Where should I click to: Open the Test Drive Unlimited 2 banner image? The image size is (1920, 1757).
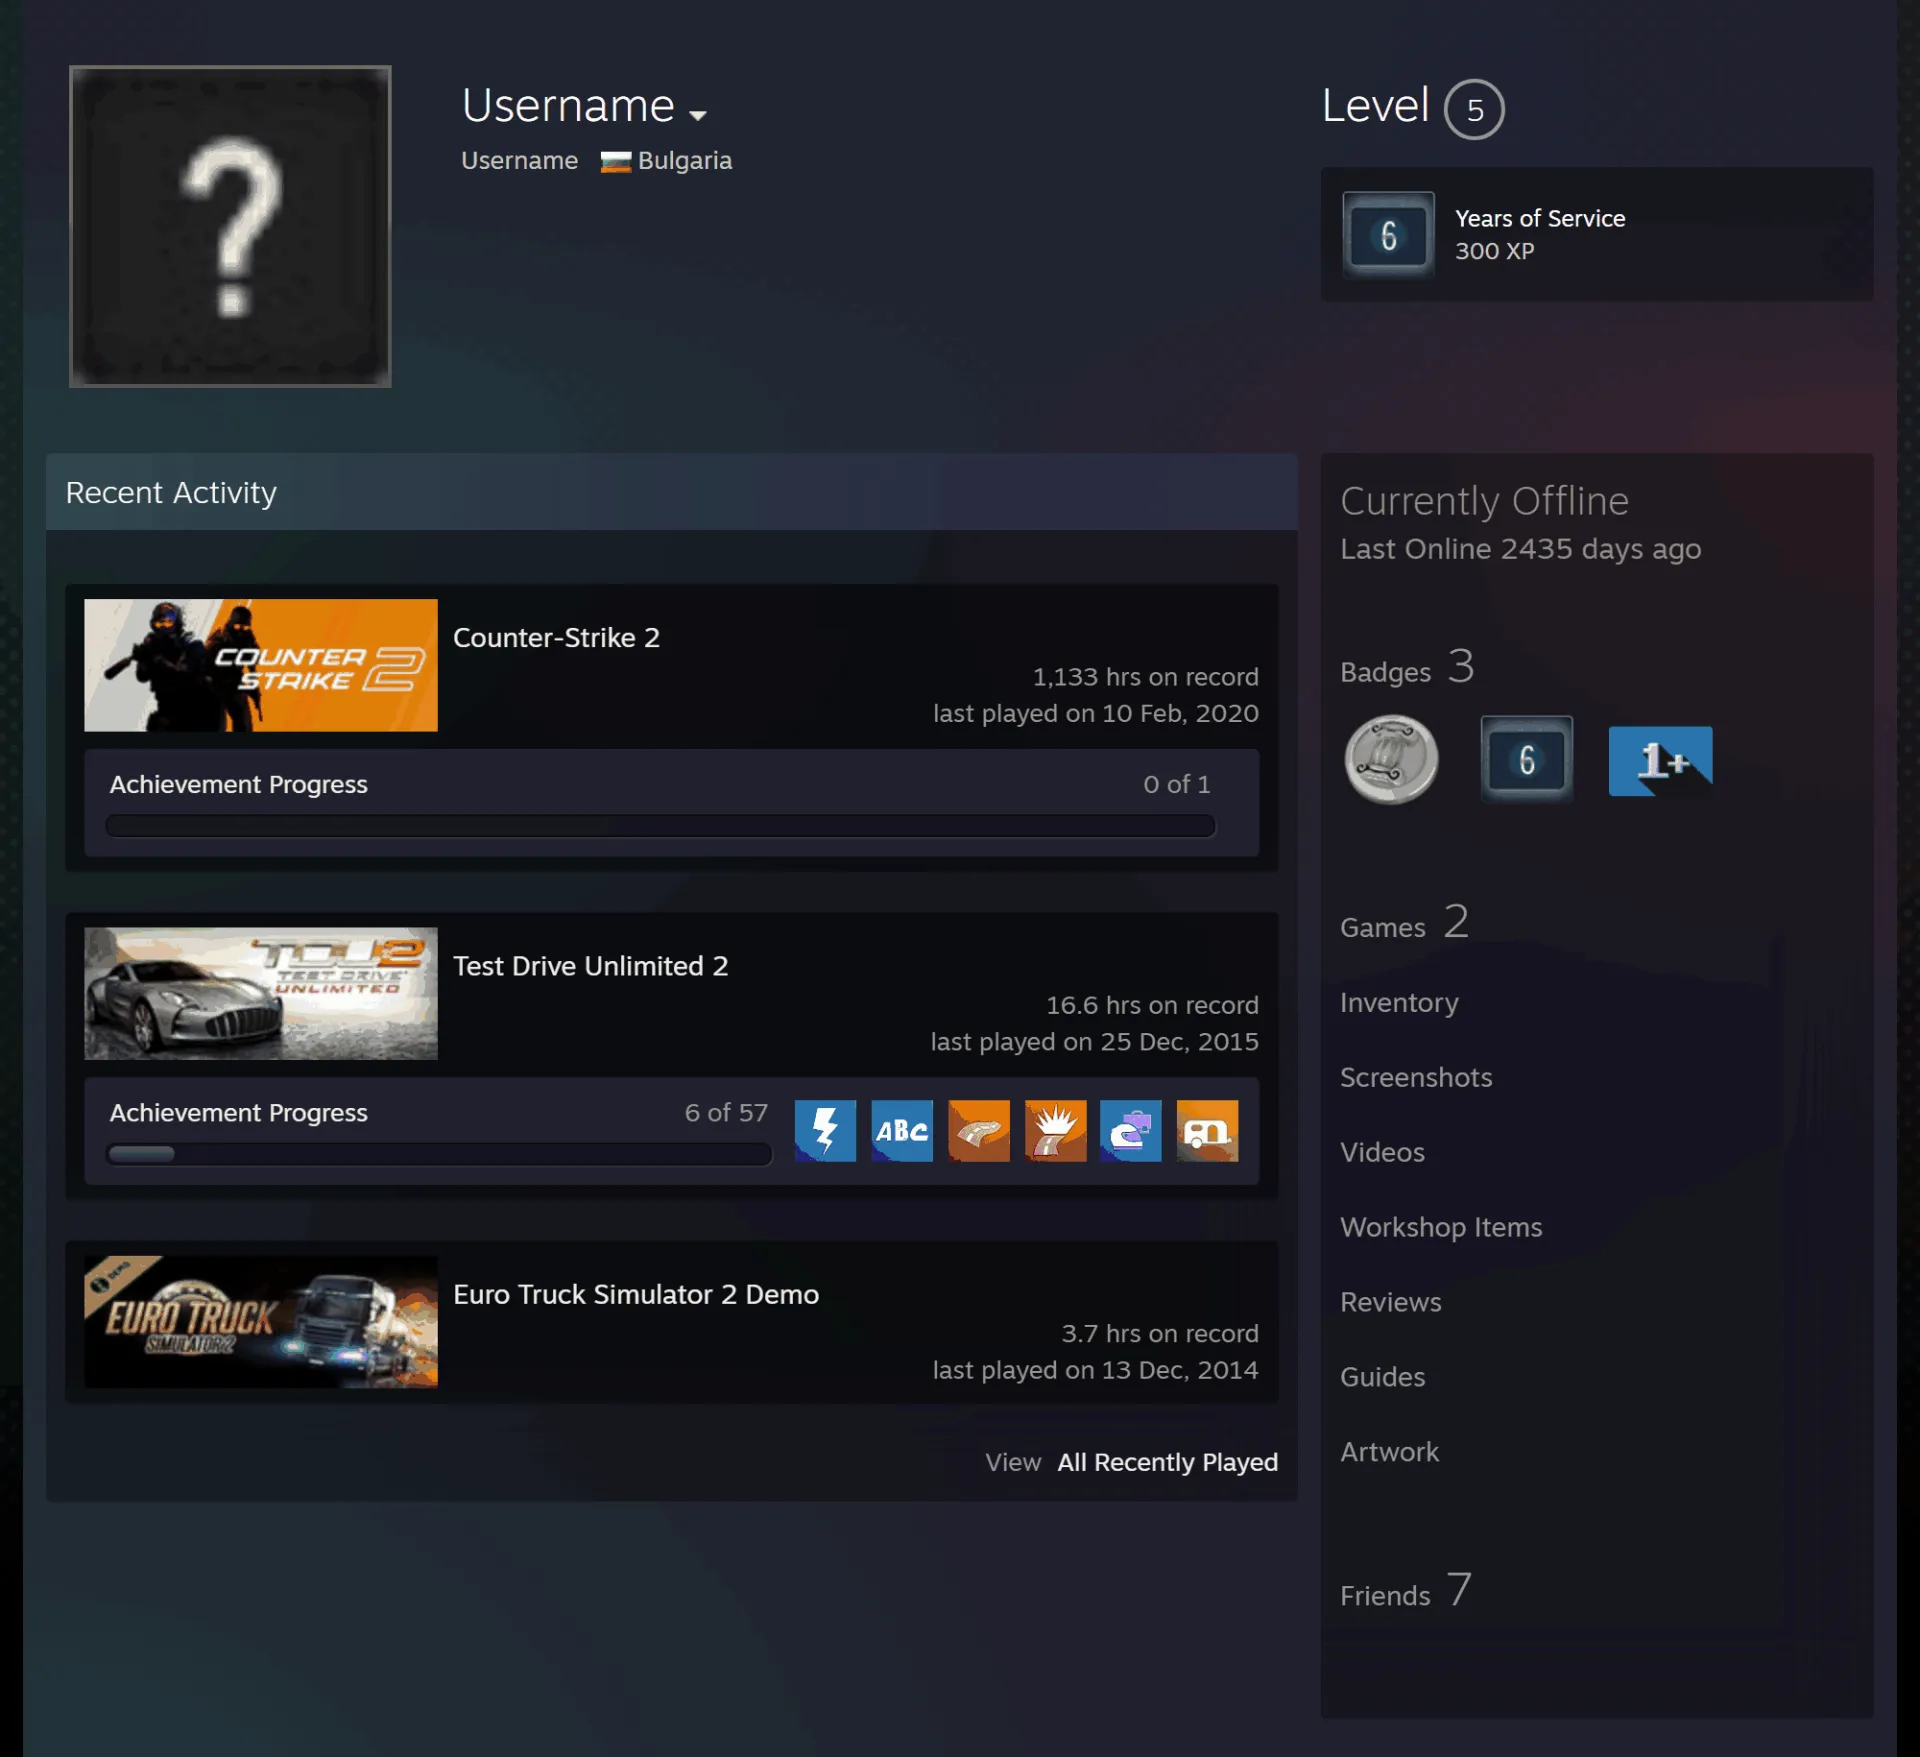261,993
